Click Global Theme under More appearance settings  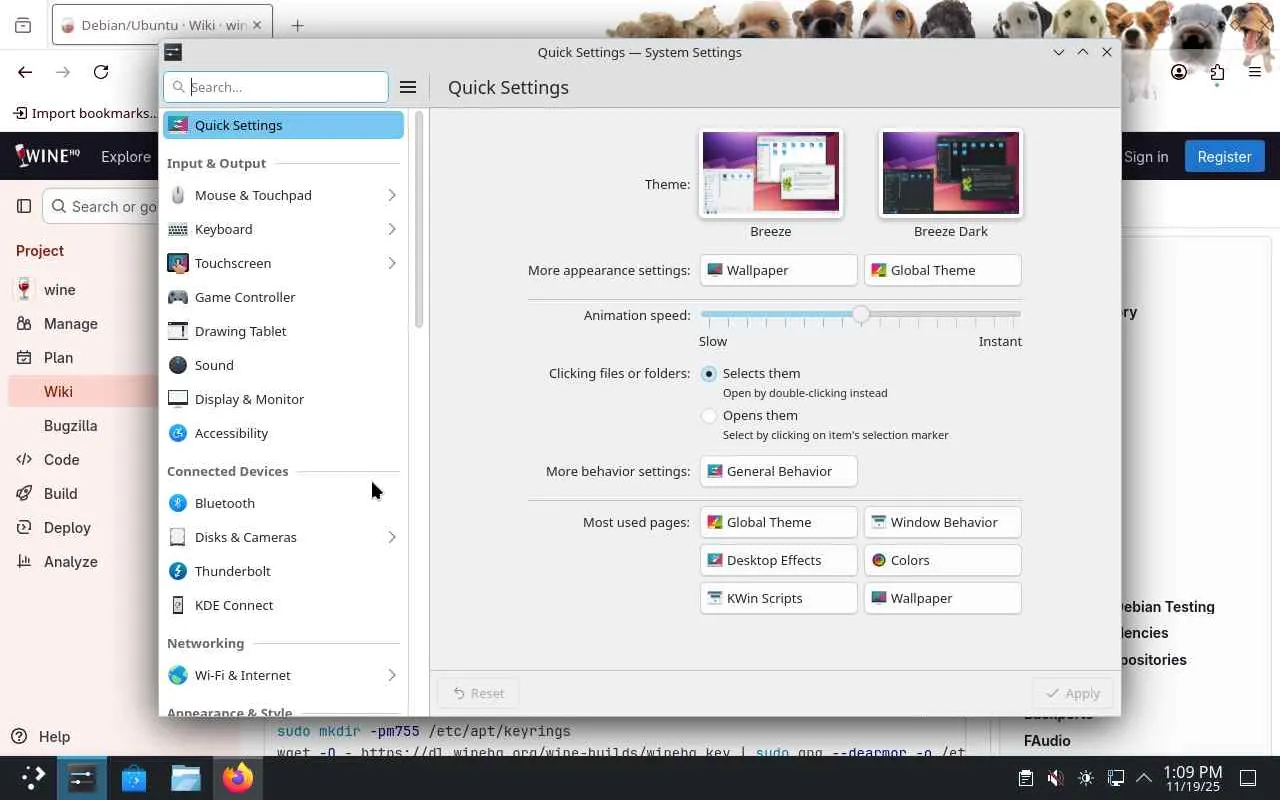point(943,270)
